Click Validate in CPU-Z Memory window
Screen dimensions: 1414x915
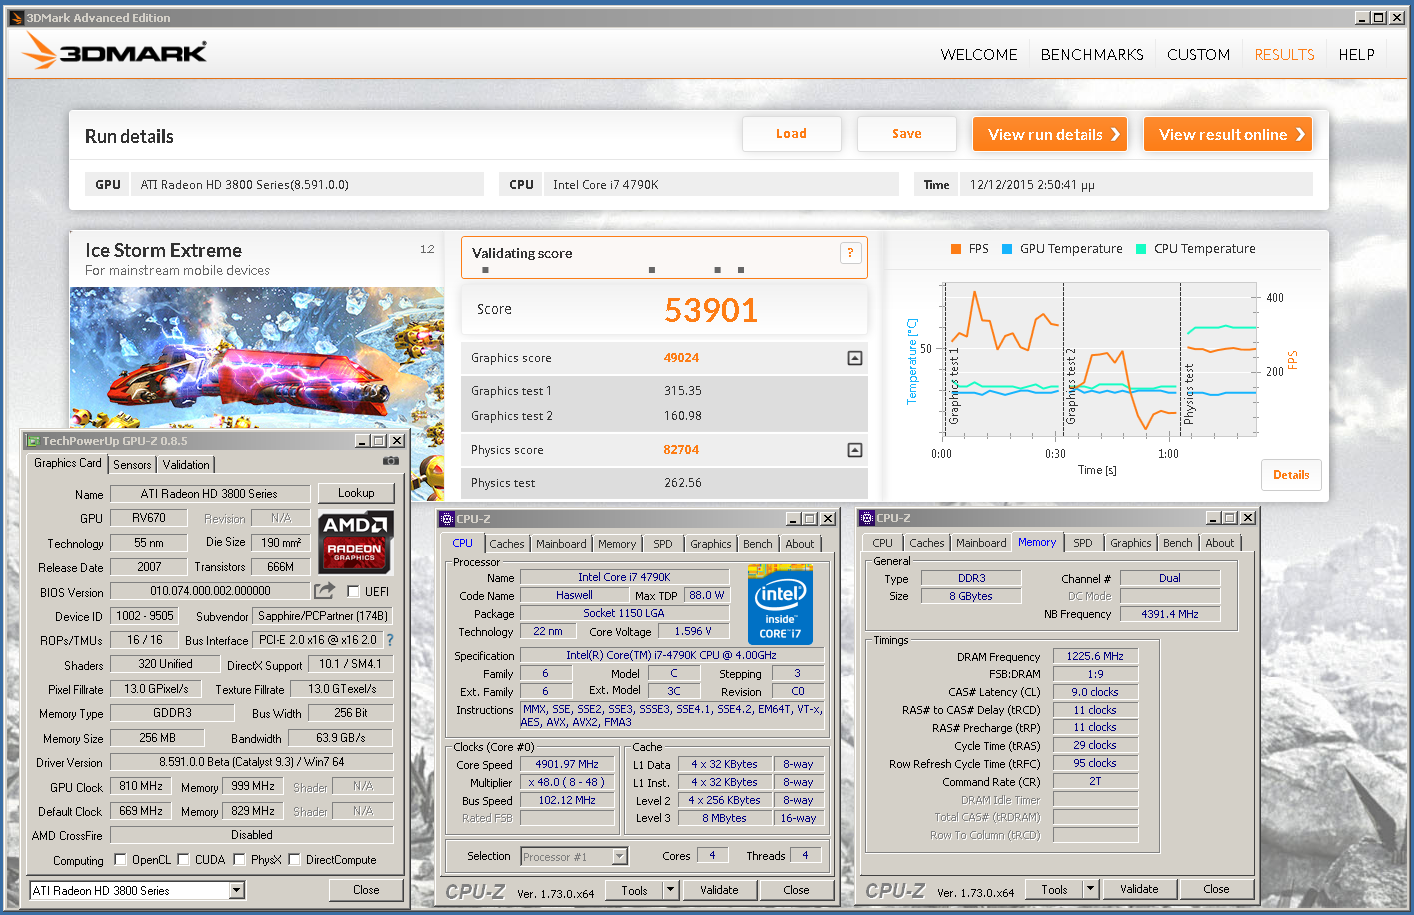[x=1139, y=889]
